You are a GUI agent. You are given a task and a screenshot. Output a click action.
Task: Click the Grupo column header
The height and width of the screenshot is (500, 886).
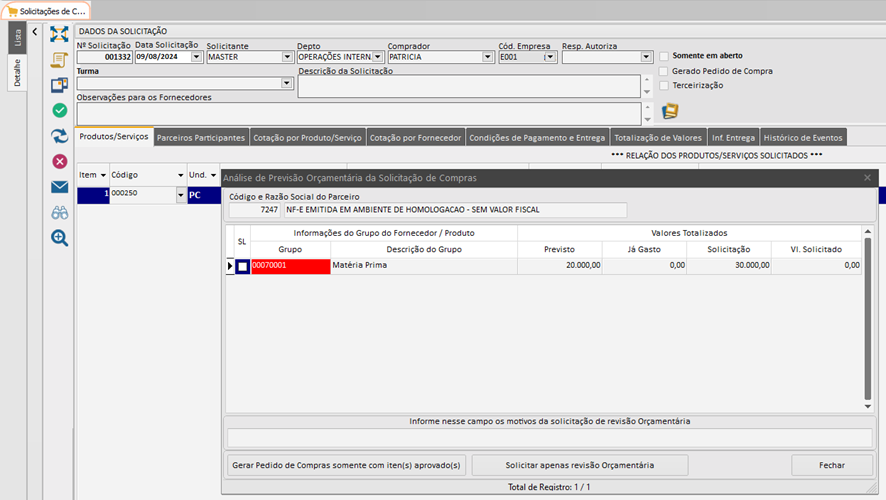[x=290, y=249]
